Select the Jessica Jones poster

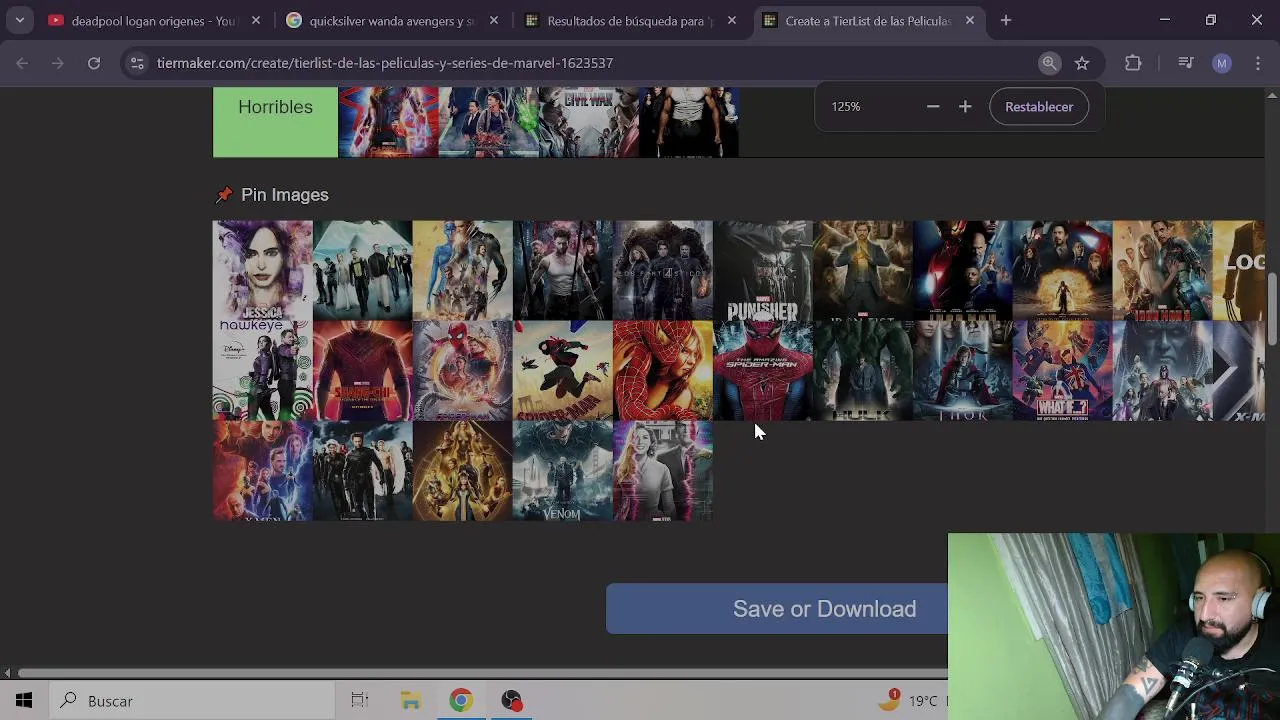(x=263, y=270)
